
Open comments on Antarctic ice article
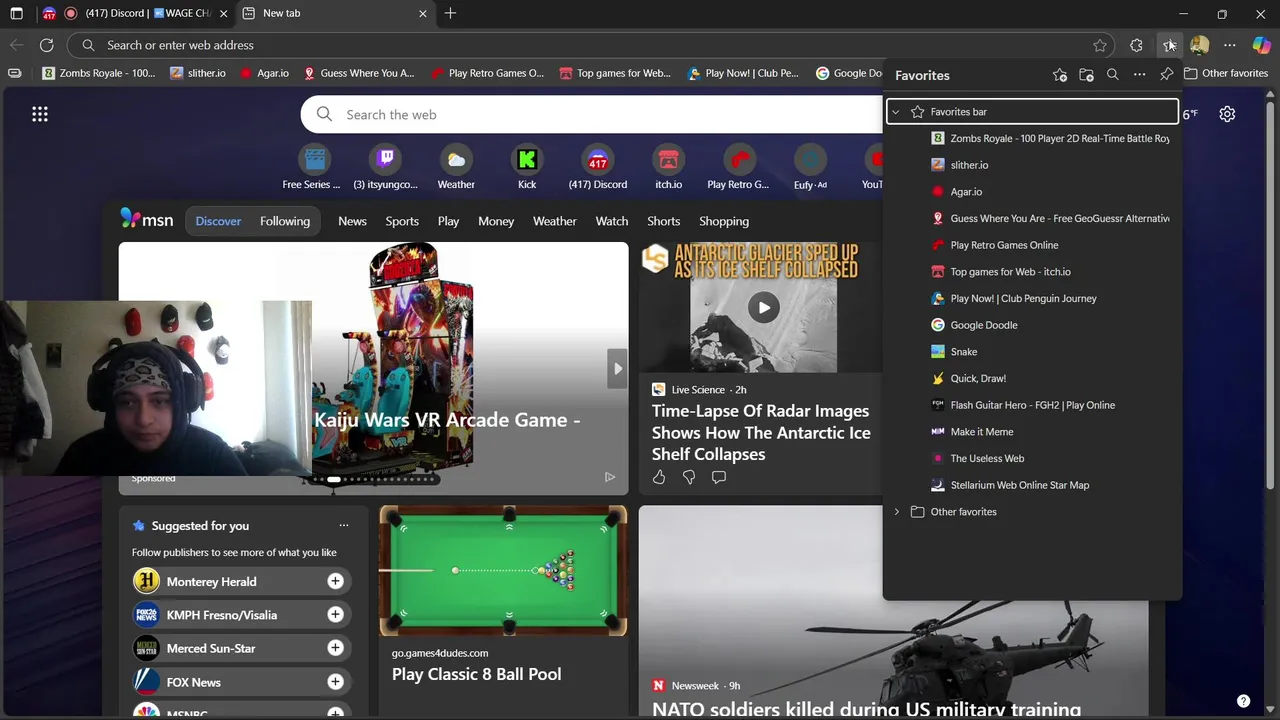[x=719, y=477]
